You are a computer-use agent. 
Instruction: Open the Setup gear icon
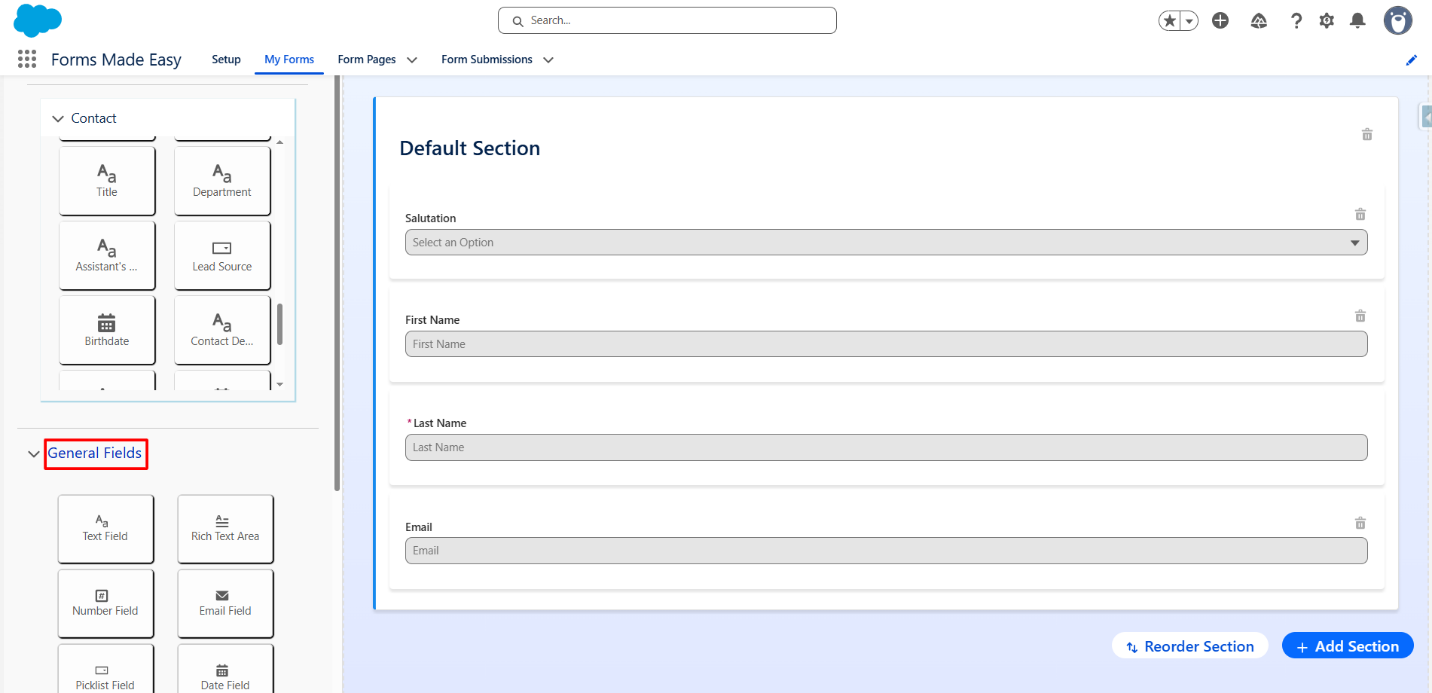point(1327,20)
